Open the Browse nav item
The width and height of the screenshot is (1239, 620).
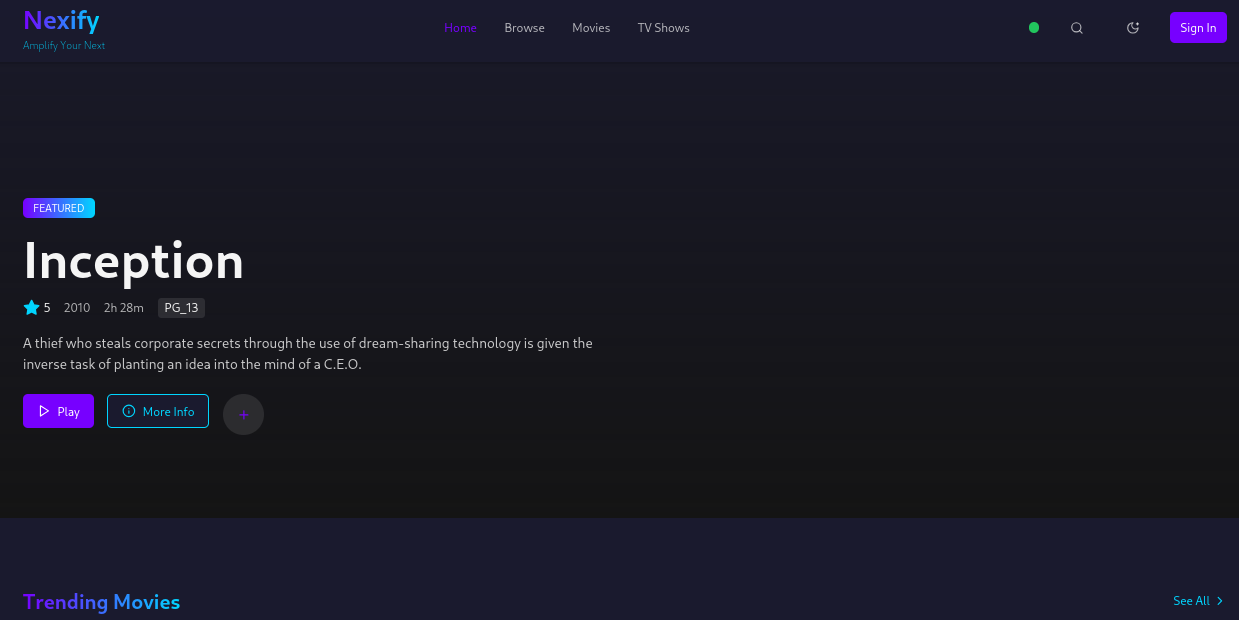click(x=524, y=28)
